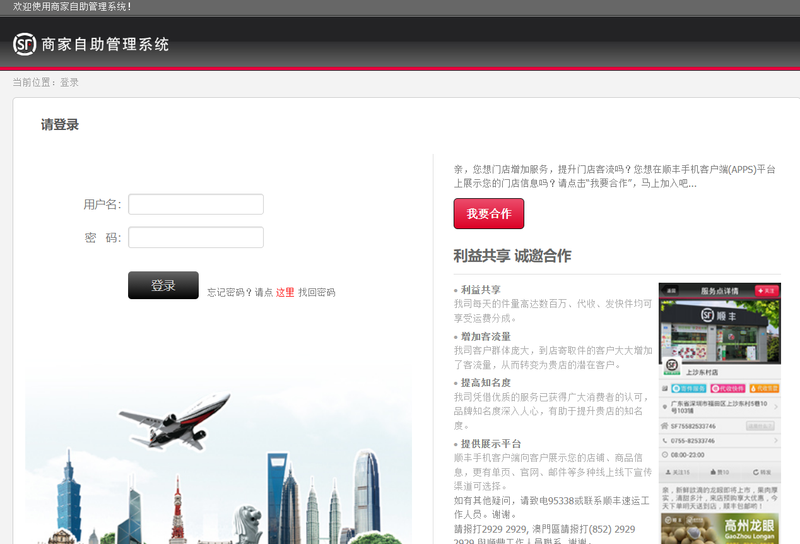Click the 当前位置：登录 breadcrumb
Image resolution: width=800 pixels, height=544 pixels.
[x=45, y=82]
